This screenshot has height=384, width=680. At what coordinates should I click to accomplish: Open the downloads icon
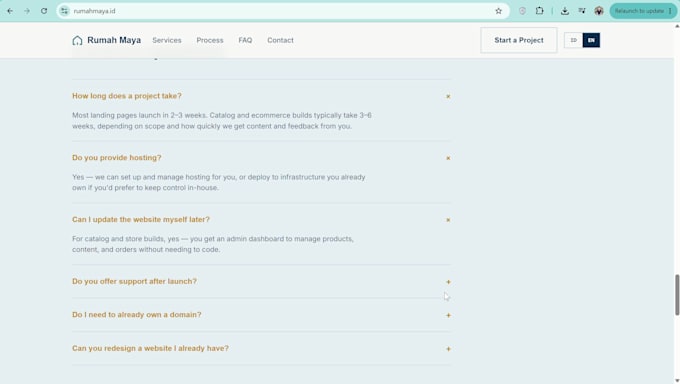coord(565,11)
